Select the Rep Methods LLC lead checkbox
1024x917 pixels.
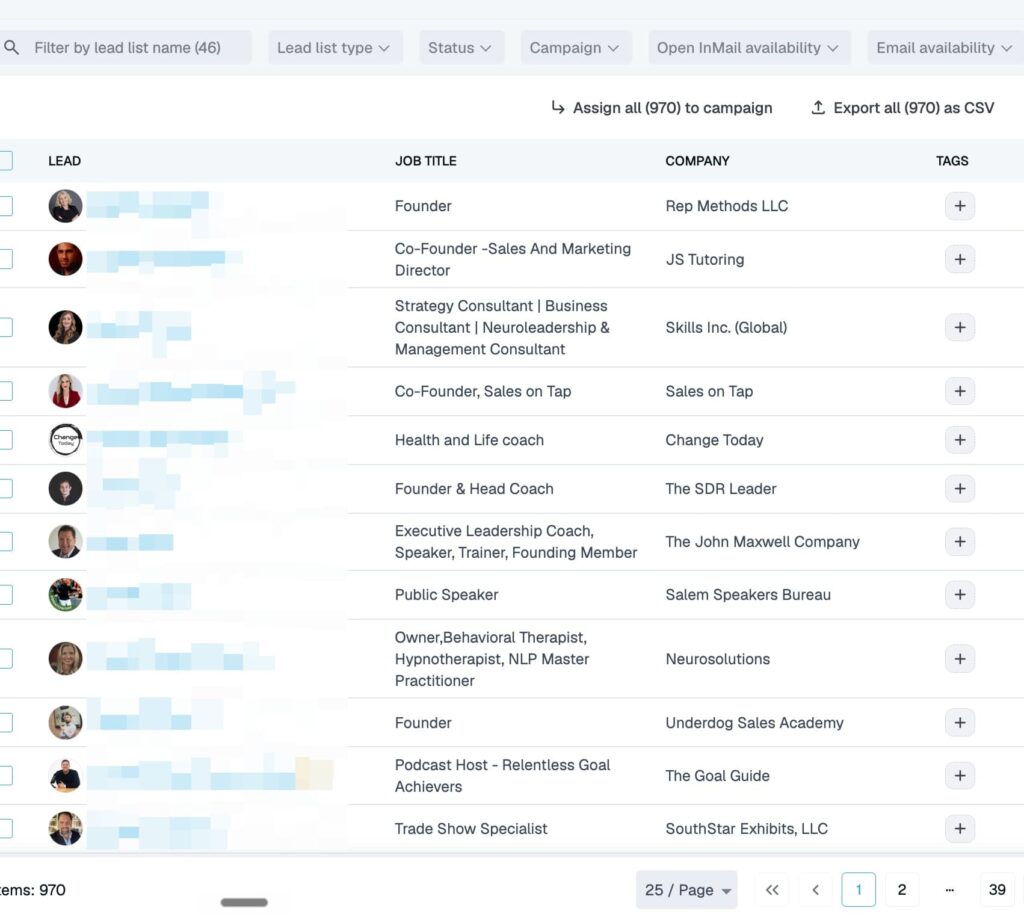click(5, 206)
